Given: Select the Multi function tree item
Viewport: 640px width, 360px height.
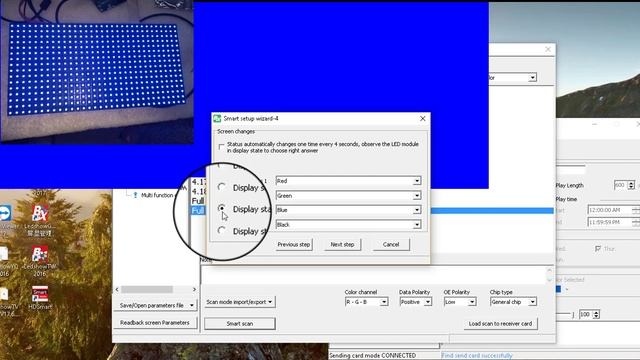Looking at the screenshot, I should (157, 195).
